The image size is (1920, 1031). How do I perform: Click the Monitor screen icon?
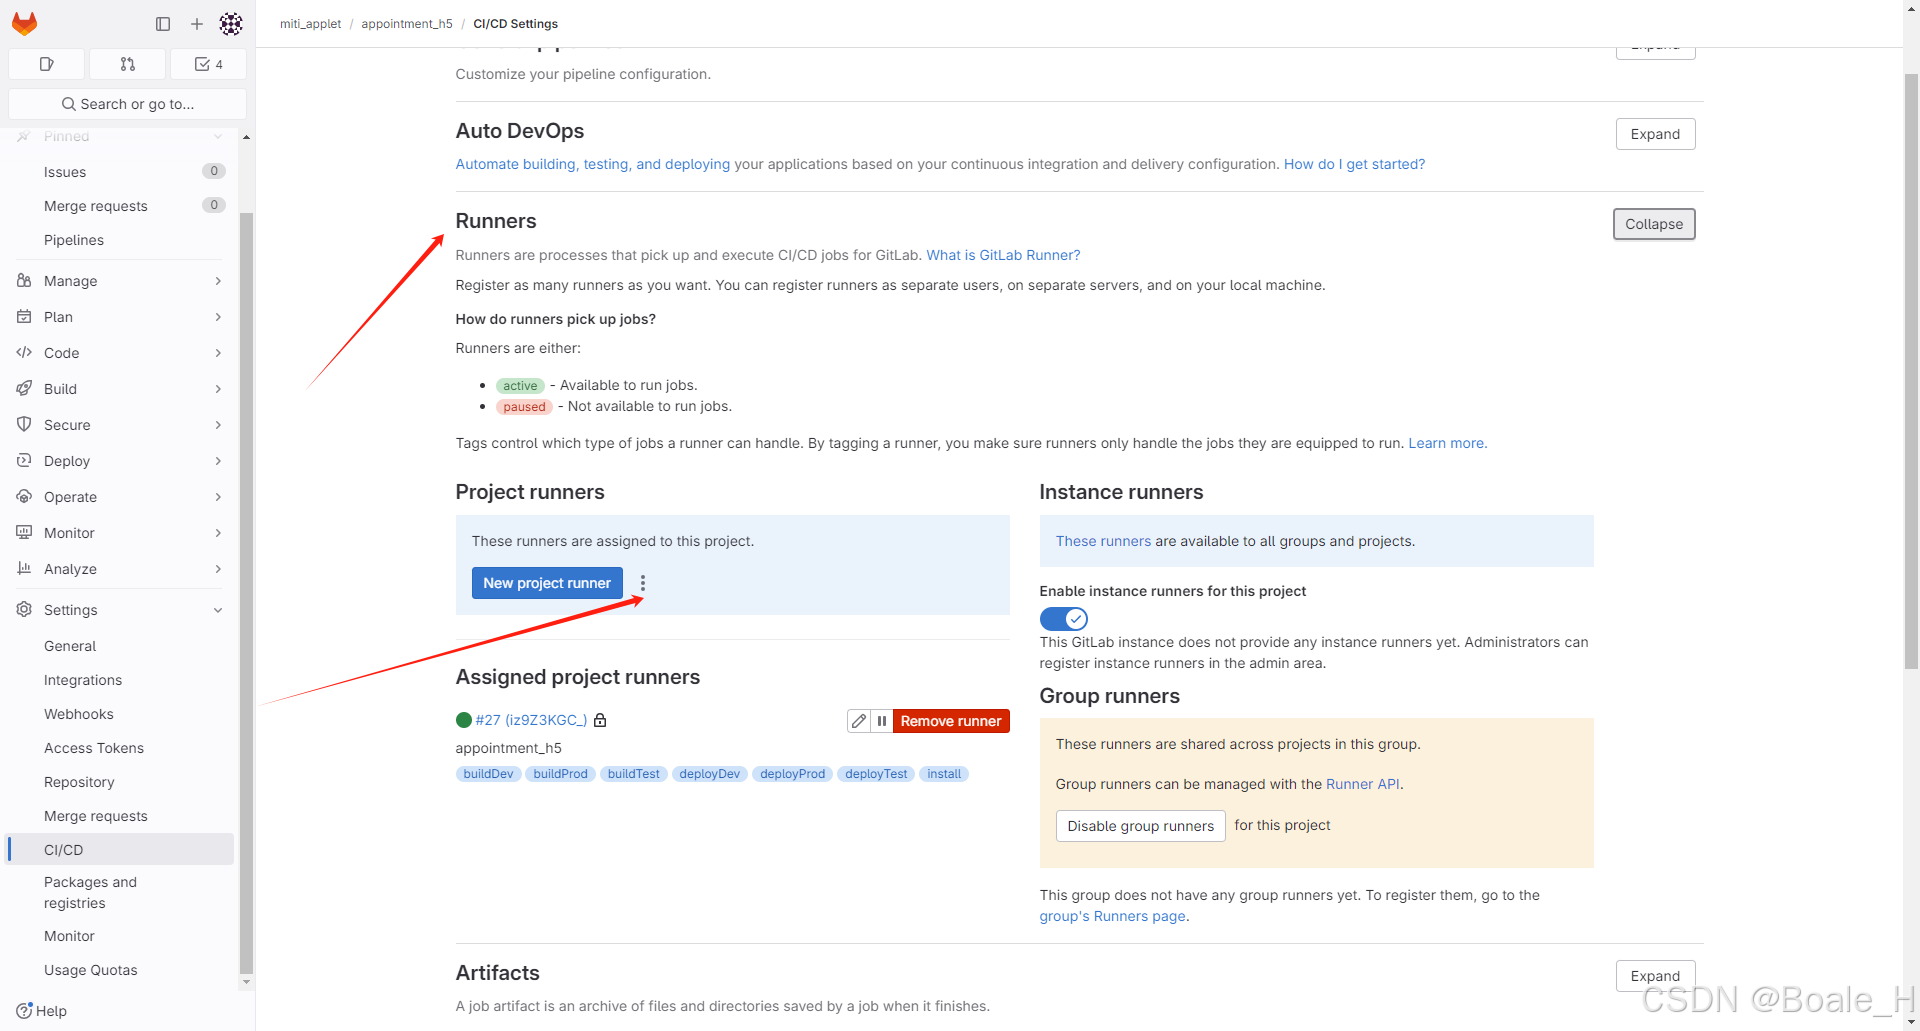pos(24,532)
